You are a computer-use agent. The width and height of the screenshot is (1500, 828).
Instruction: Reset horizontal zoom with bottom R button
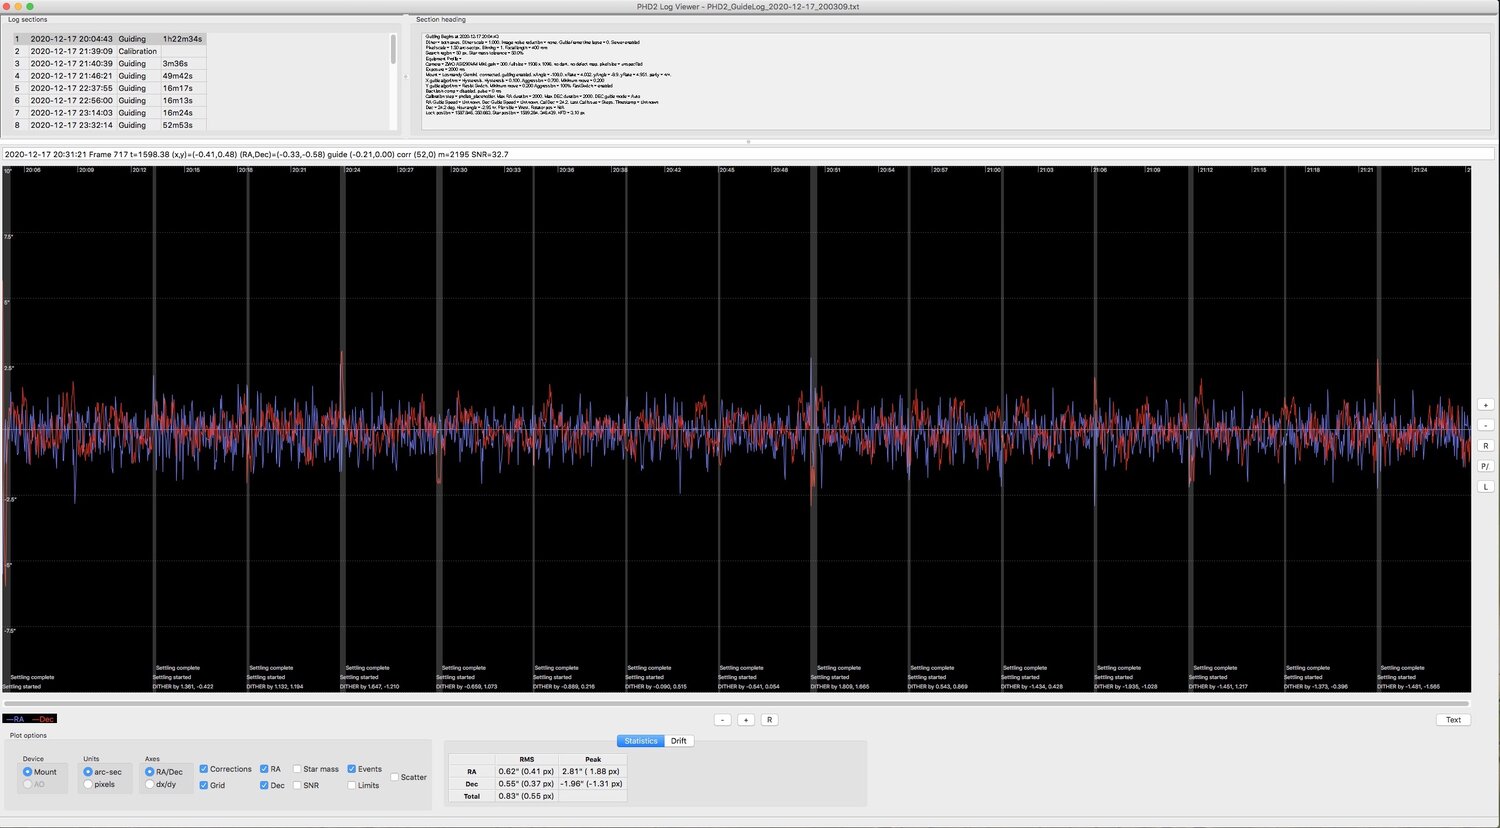(x=768, y=720)
